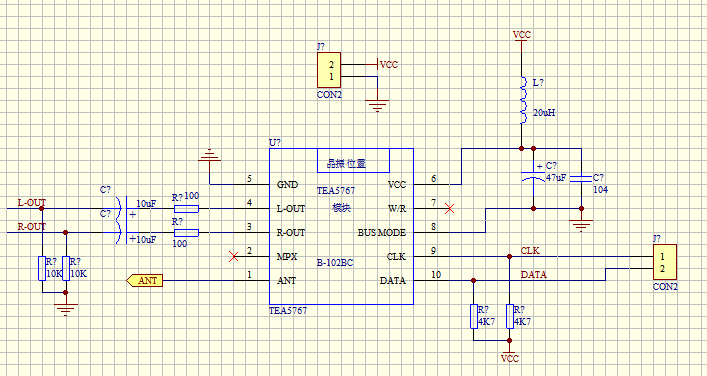Select the 100 ohm resistor on R-OUT line
The width and height of the screenshot is (707, 376).
[186, 233]
